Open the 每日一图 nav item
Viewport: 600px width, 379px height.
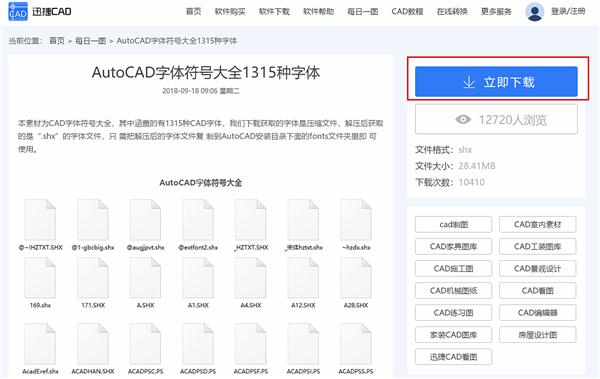click(362, 11)
